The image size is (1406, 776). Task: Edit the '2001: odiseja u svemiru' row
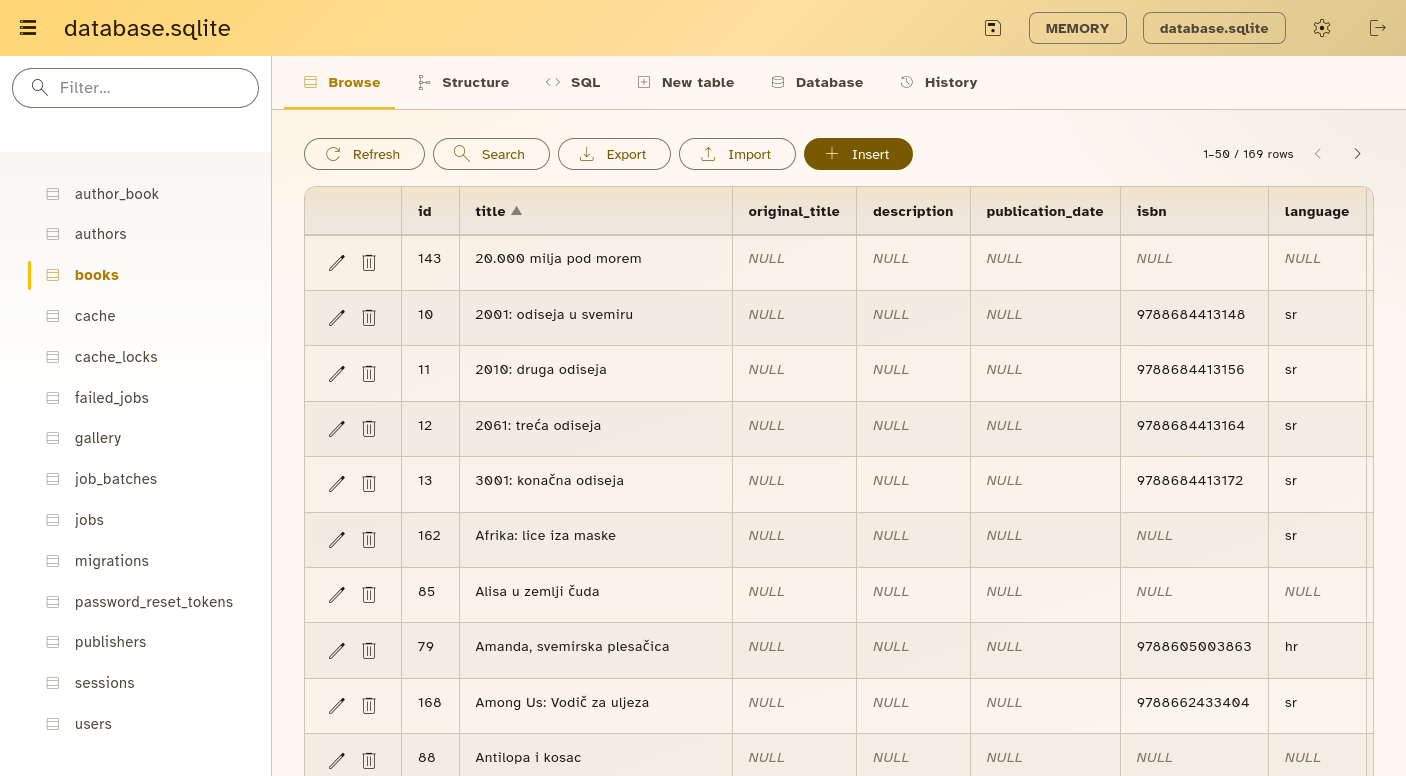coord(337,318)
